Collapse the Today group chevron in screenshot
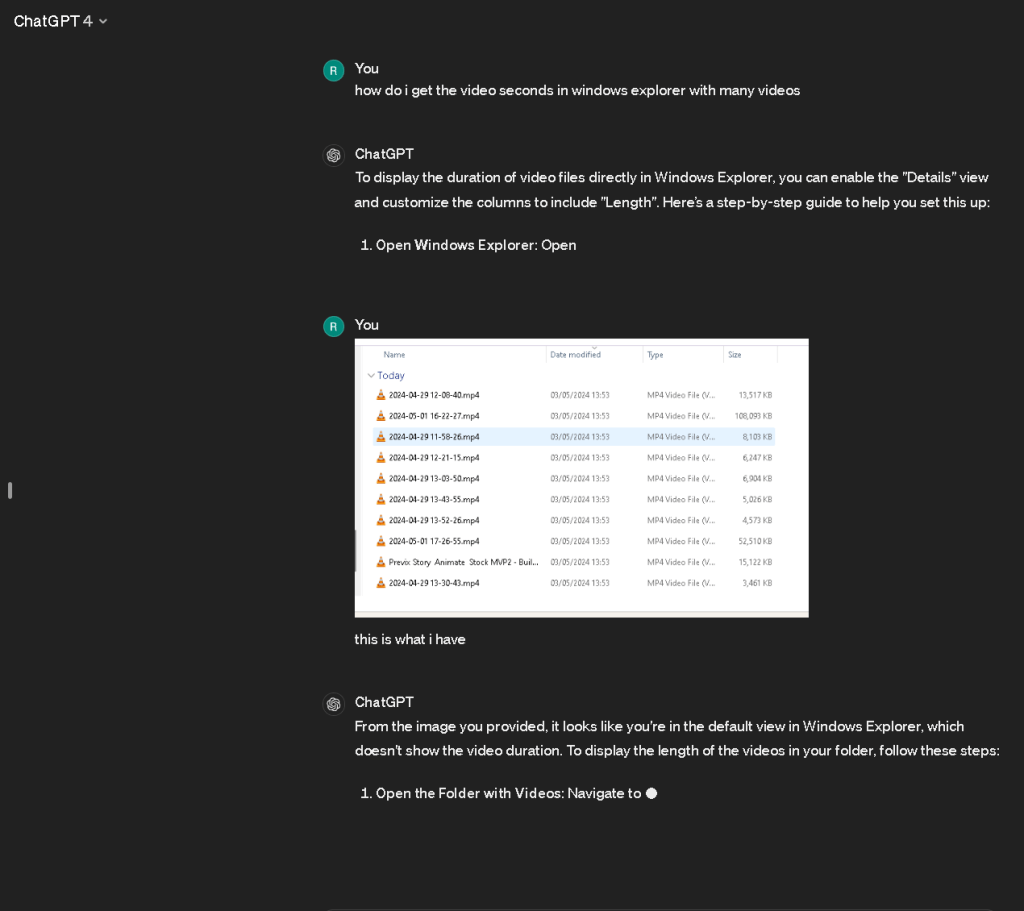Viewport: 1024px width, 911px height. (371, 376)
